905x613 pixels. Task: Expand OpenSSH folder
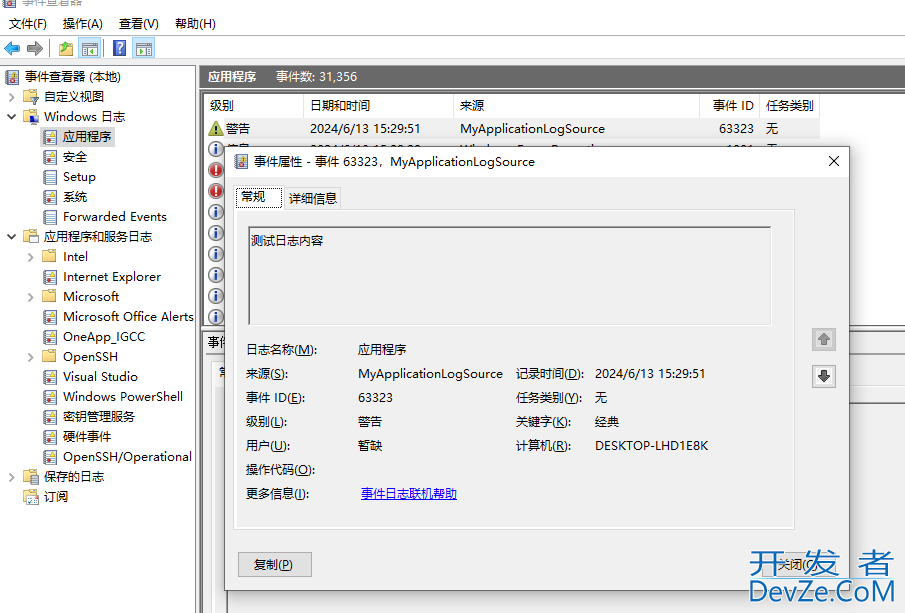click(x=31, y=357)
